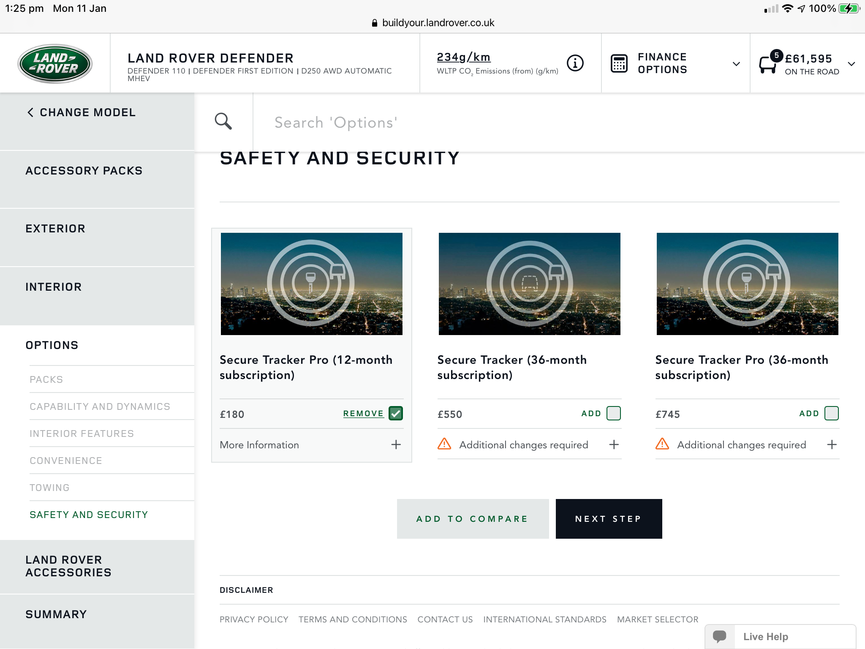Click the Search 'Options' input field

point(557,123)
